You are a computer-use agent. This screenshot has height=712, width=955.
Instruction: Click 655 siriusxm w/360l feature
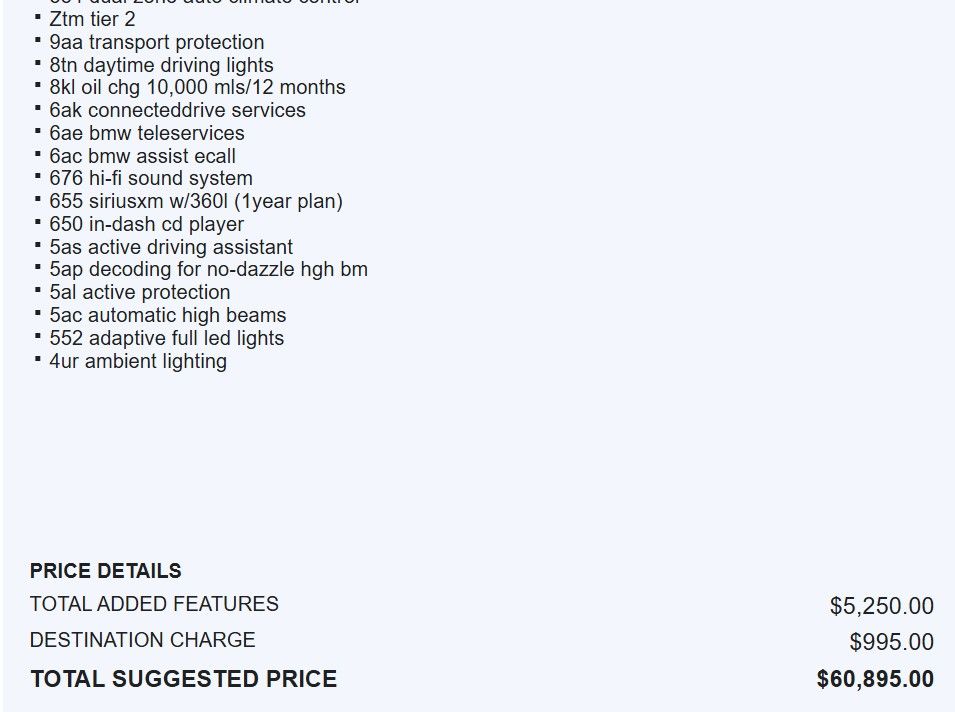point(196,201)
